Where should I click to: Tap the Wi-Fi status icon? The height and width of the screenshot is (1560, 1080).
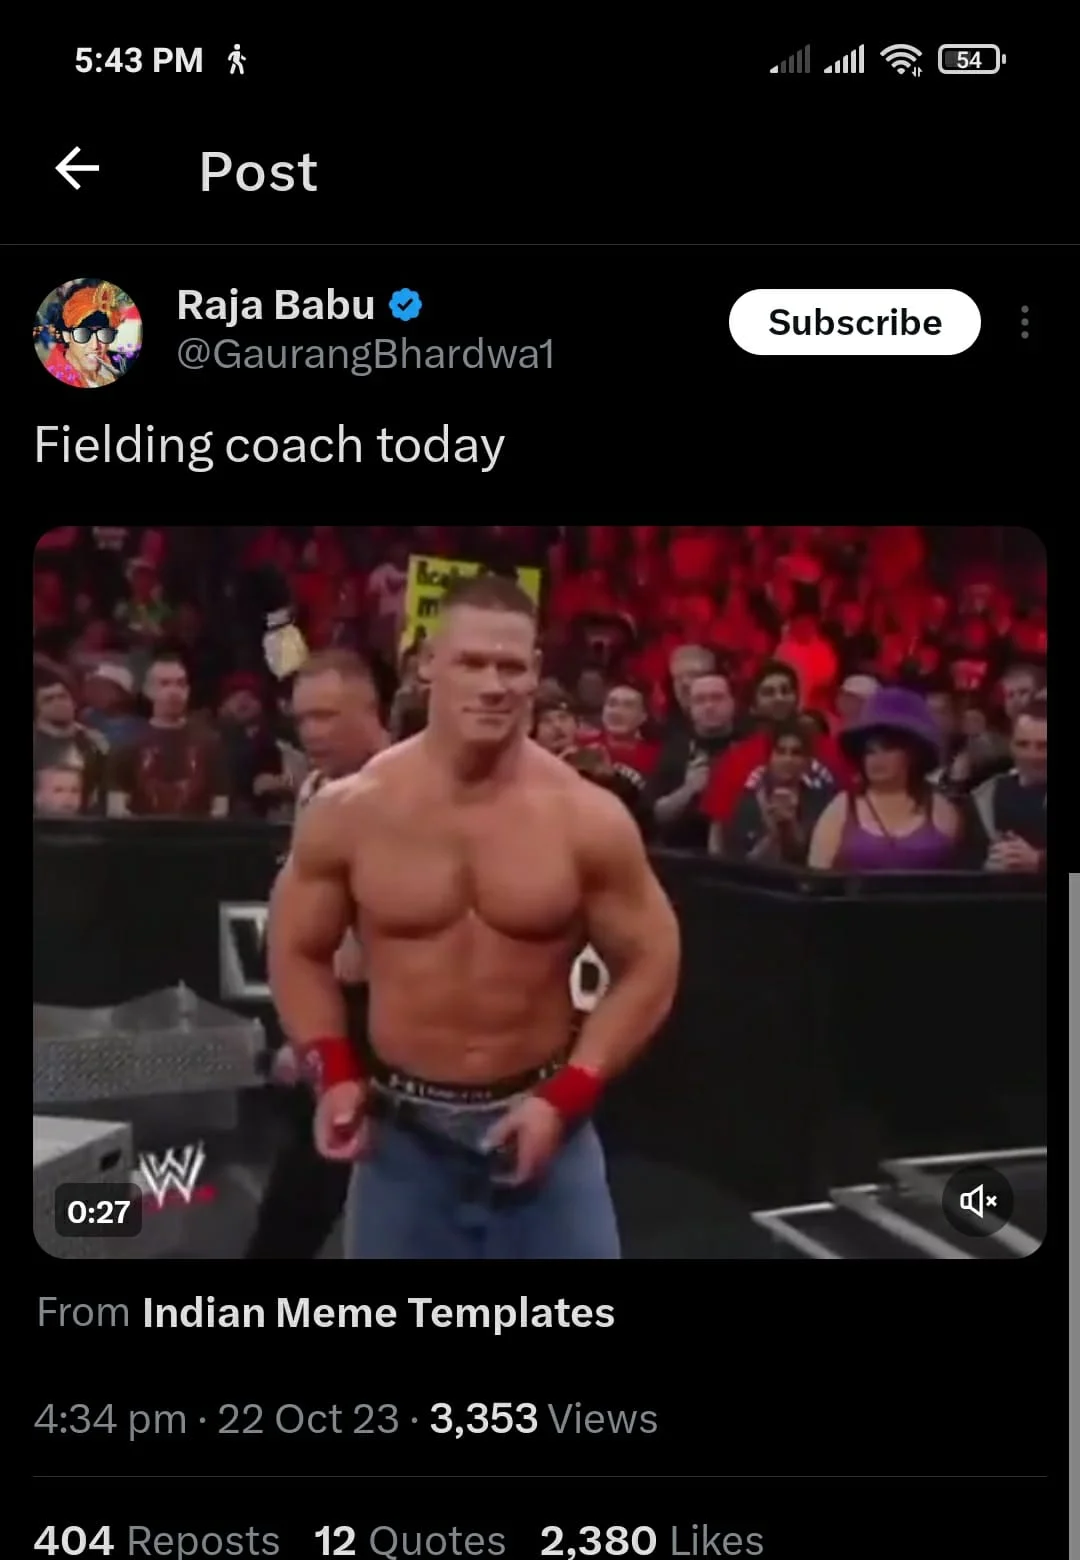point(901,60)
